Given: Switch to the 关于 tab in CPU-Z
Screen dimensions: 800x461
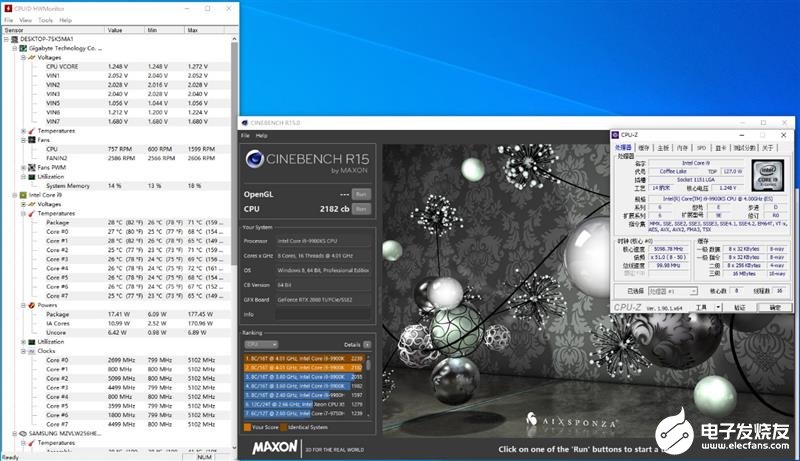Looking at the screenshot, I should tap(767, 147).
